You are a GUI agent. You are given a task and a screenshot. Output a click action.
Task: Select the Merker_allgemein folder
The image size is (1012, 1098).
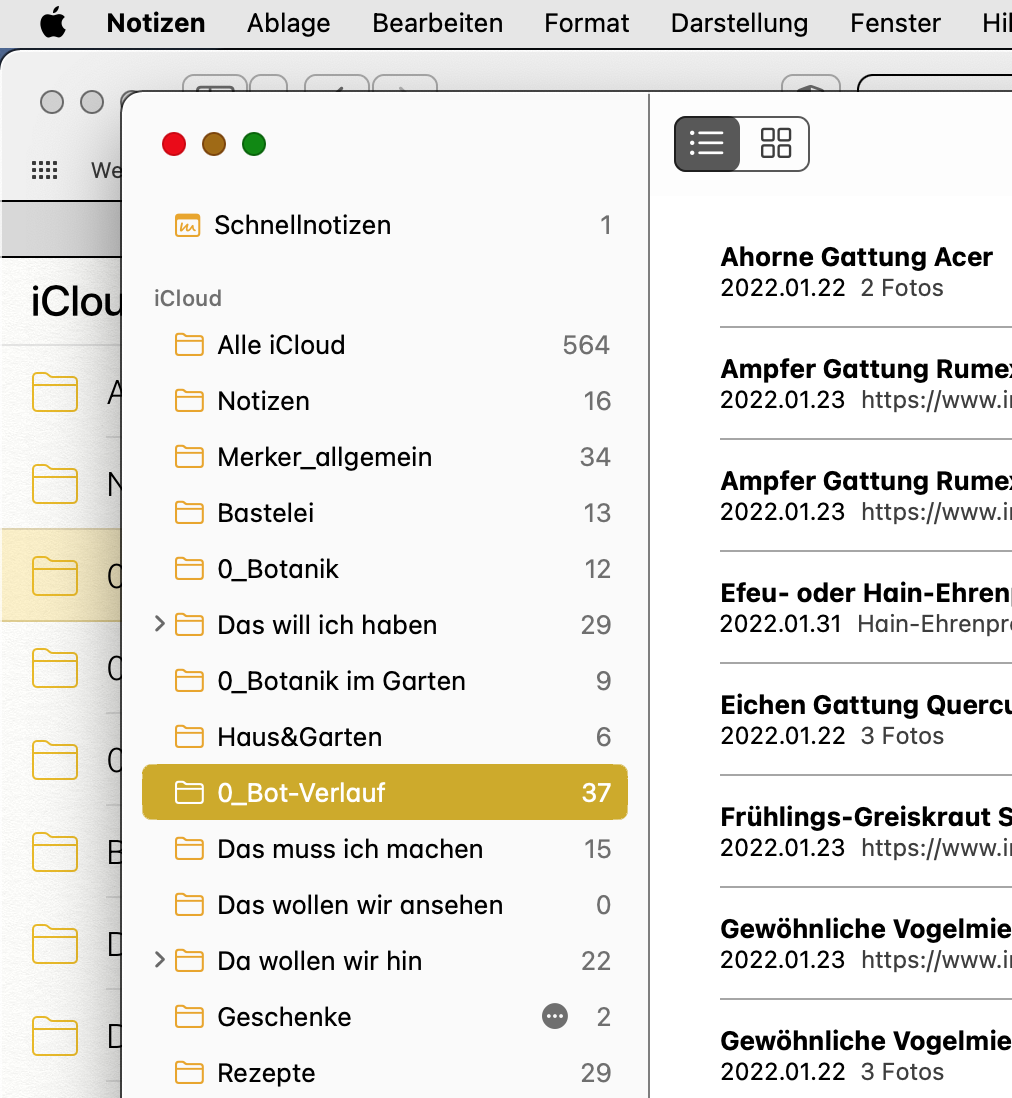pos(384,457)
